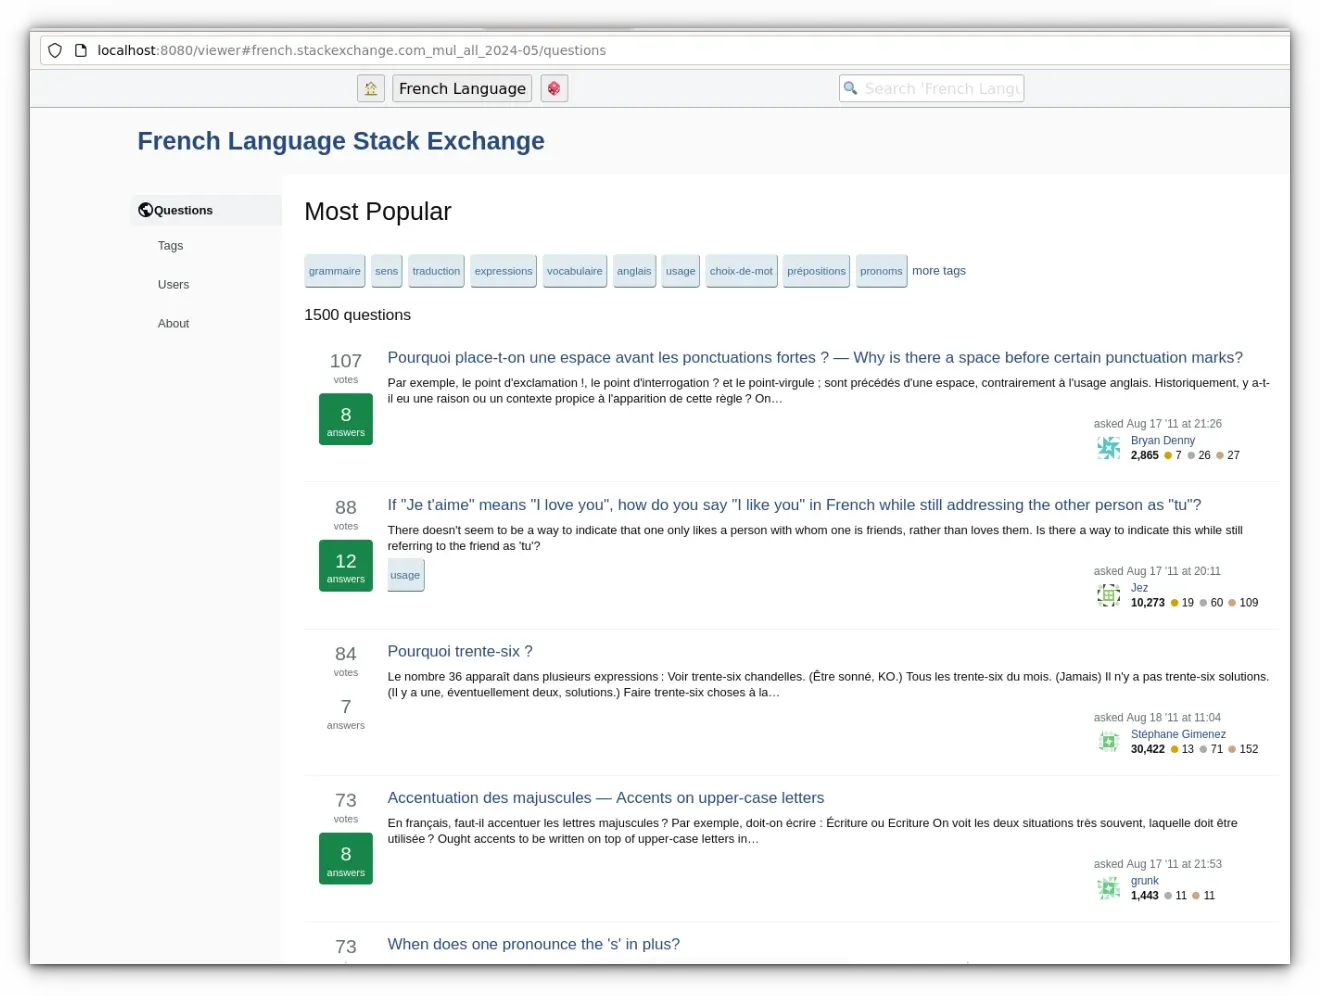
Task: Click reputation value 30,422
Action: (1148, 749)
